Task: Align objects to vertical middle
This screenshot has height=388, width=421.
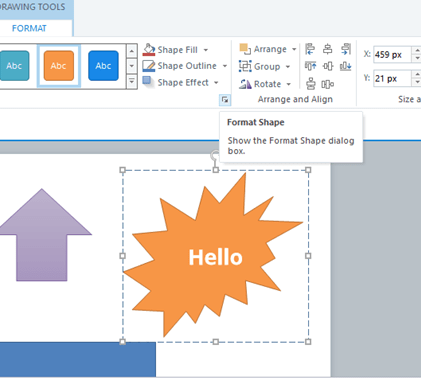Action: pyautogui.click(x=328, y=66)
